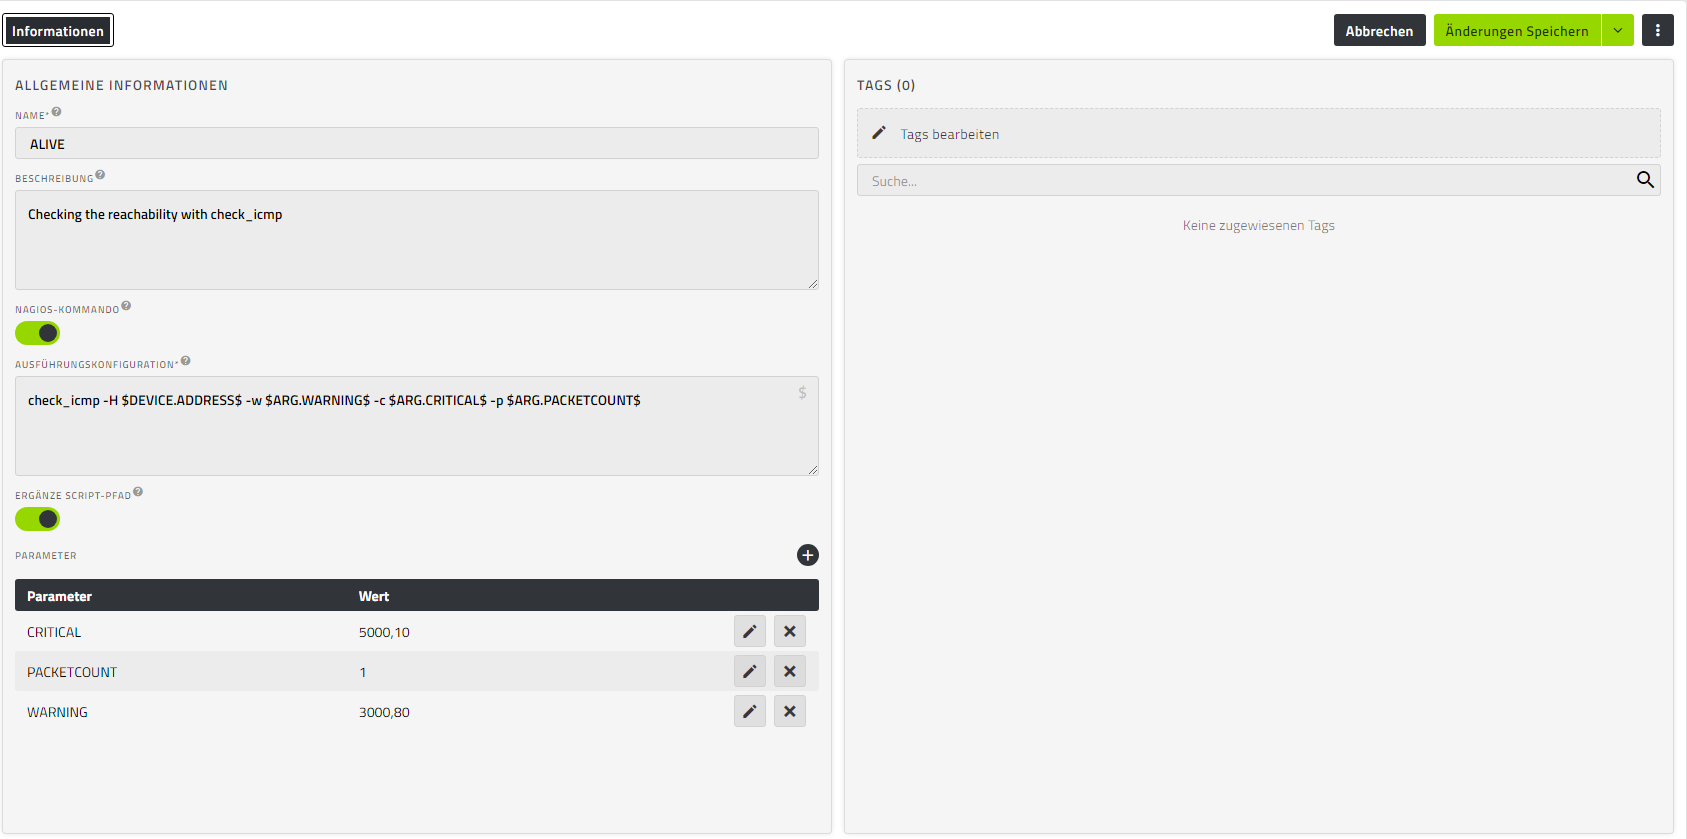The height and width of the screenshot is (839, 1687).
Task: Click the TAGS (0) heading
Action: coord(886,85)
